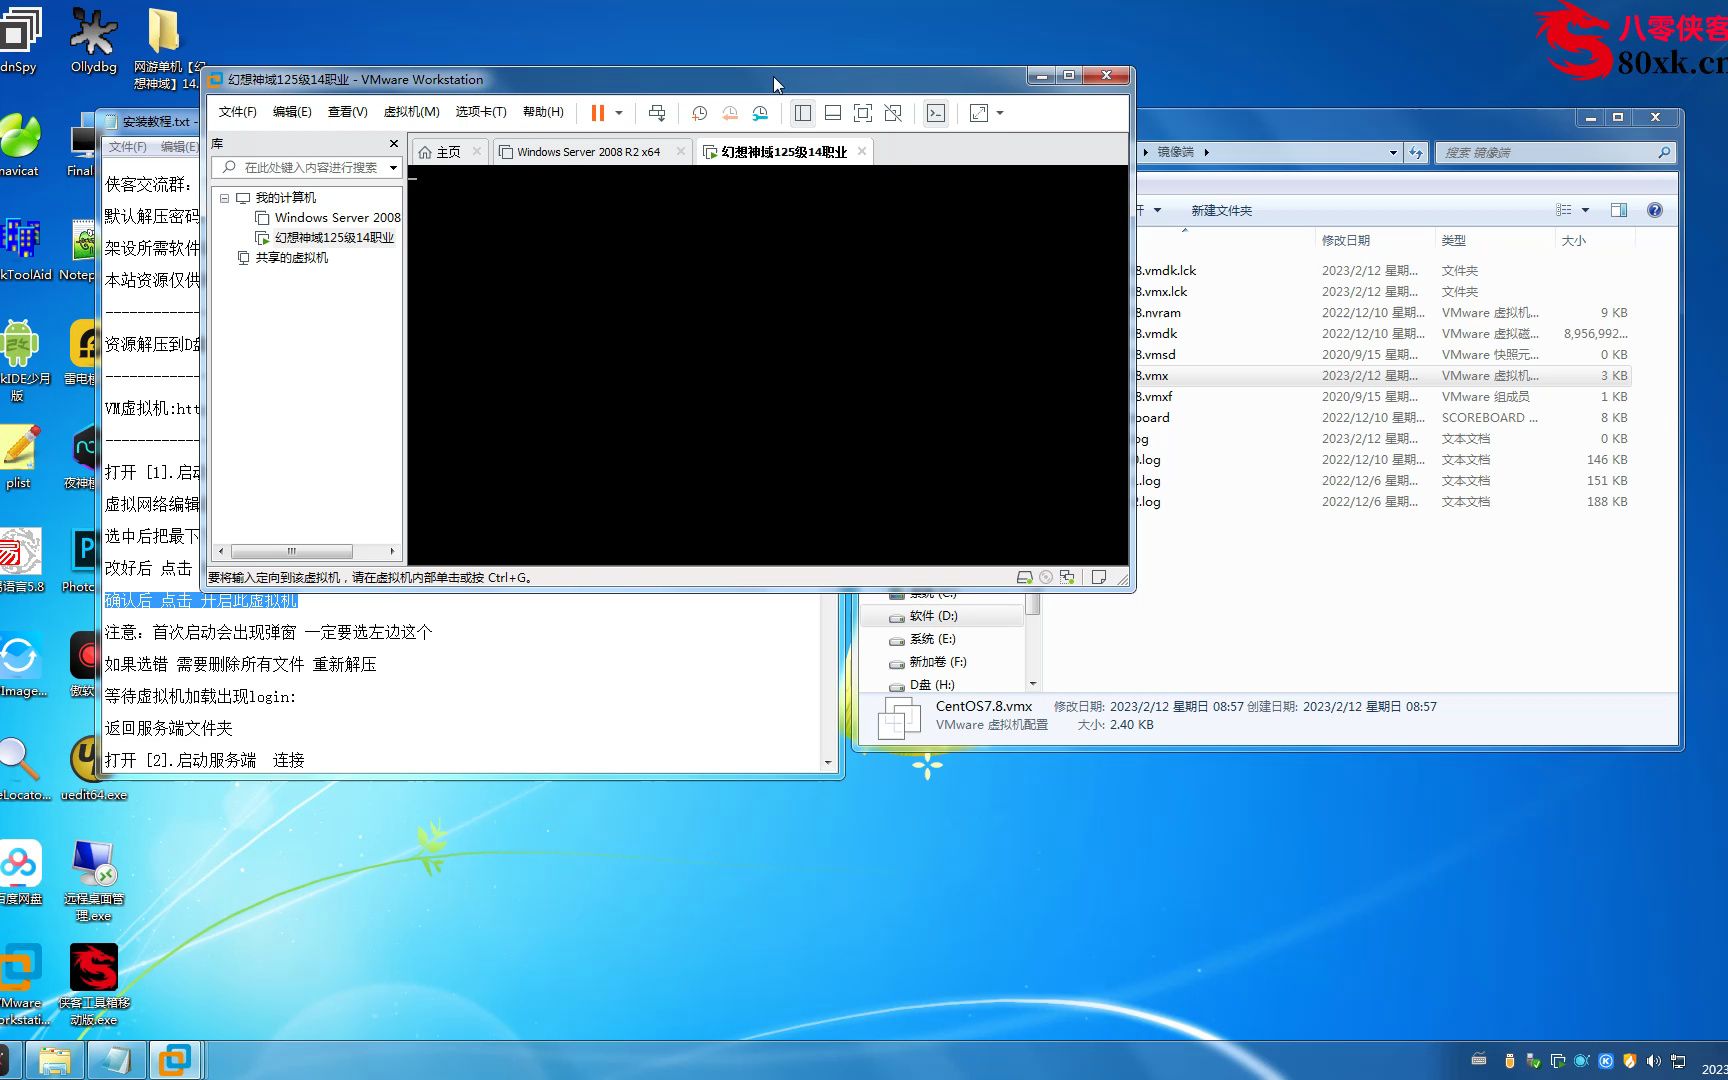The image size is (1728, 1080).
Task: Click the VMware Workstation taskbar button
Action: tap(175, 1060)
